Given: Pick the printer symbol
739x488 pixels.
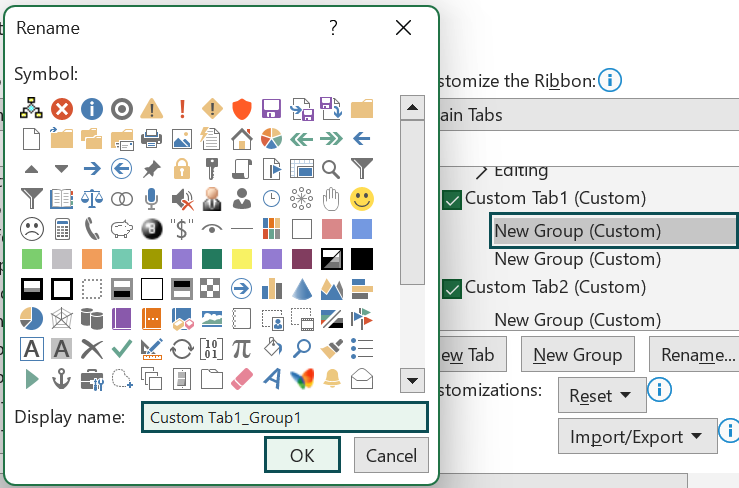Looking at the screenshot, I should coord(152,139).
